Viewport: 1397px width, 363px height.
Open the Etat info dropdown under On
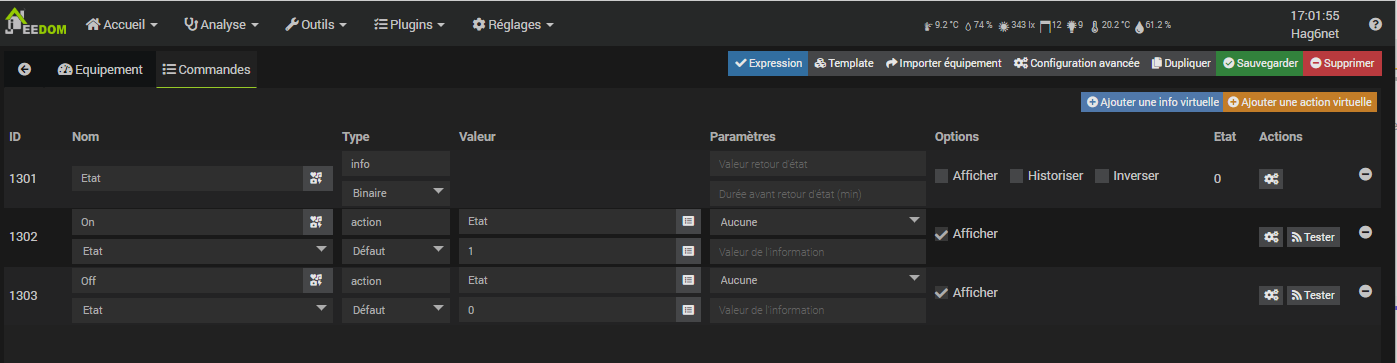(203, 251)
